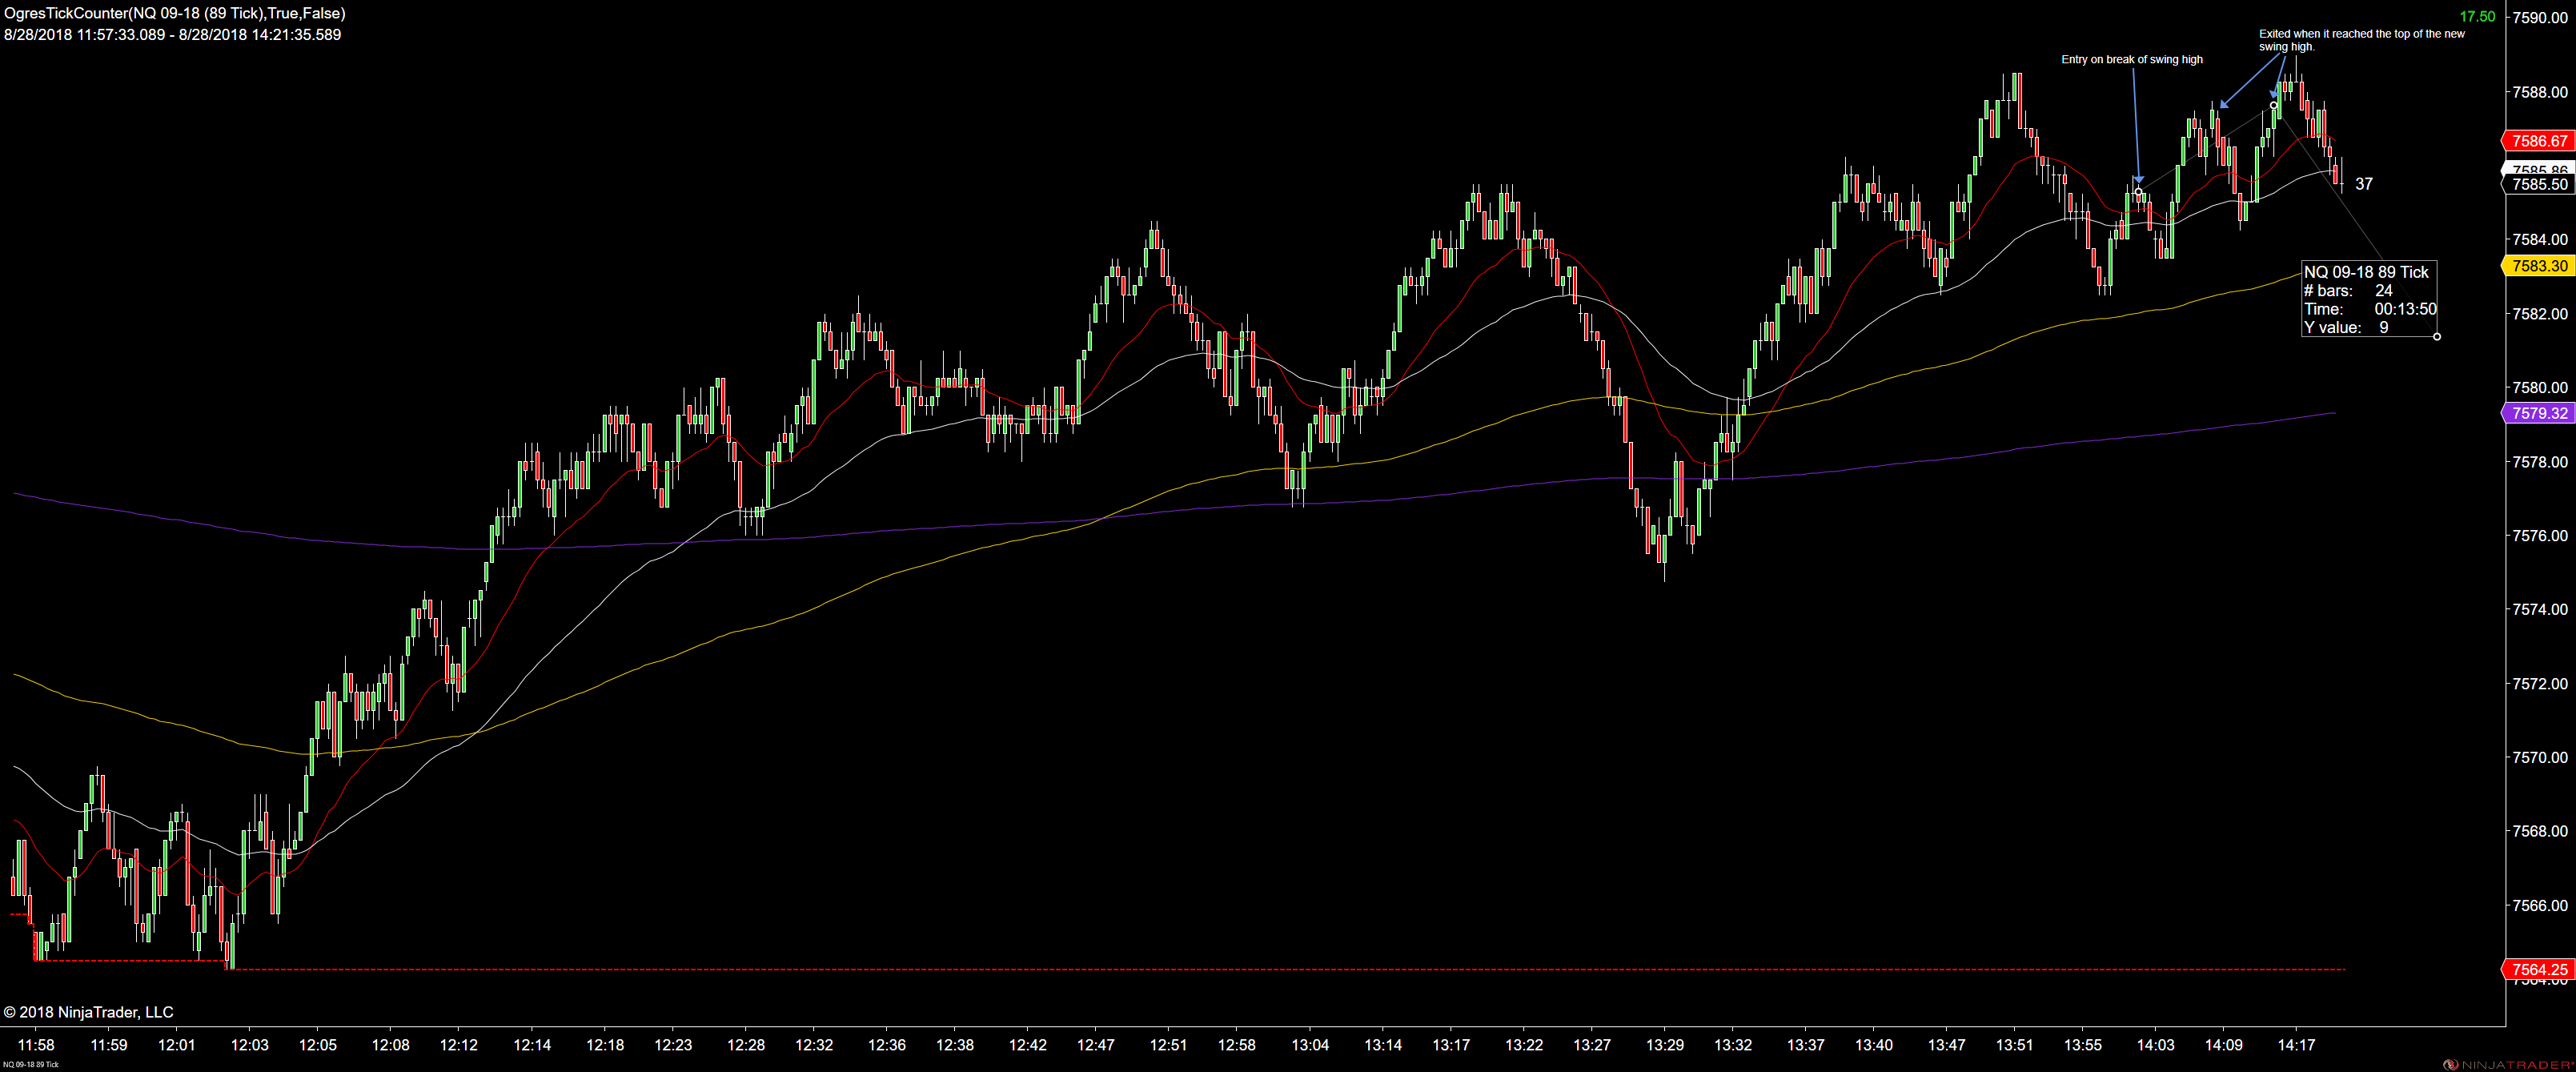
Task: Click the 7582.00 price axis label
Action: [2540, 314]
